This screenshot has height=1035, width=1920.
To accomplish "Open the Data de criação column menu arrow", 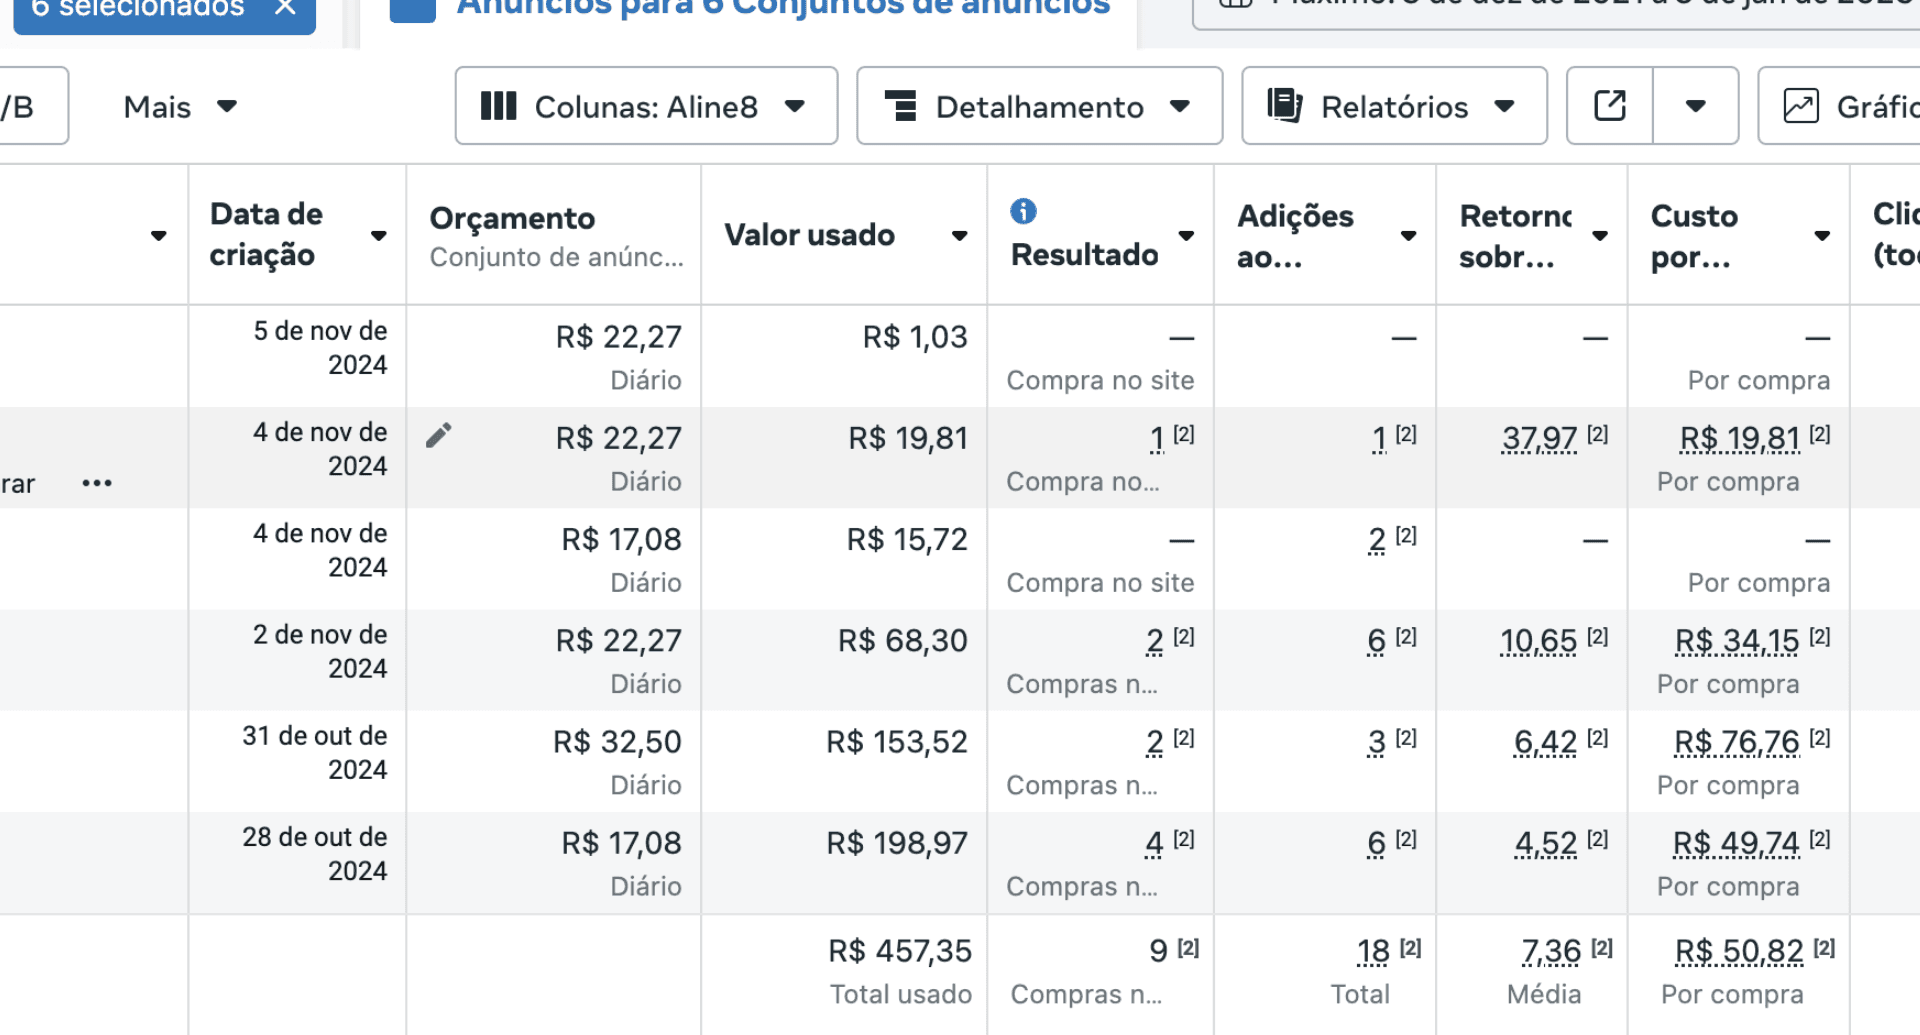I will click(379, 236).
